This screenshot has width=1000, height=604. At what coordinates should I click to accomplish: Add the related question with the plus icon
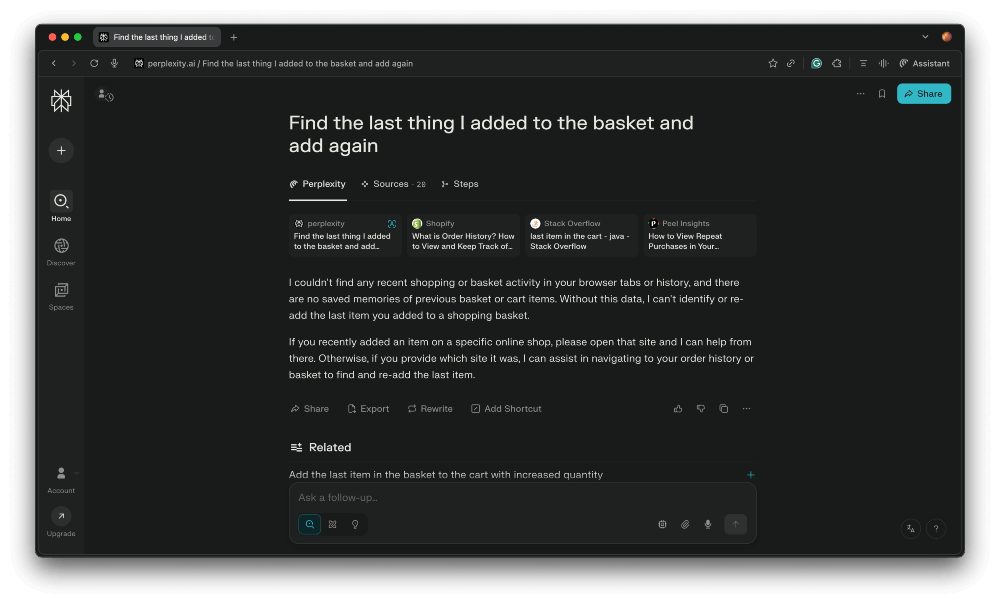click(x=751, y=475)
